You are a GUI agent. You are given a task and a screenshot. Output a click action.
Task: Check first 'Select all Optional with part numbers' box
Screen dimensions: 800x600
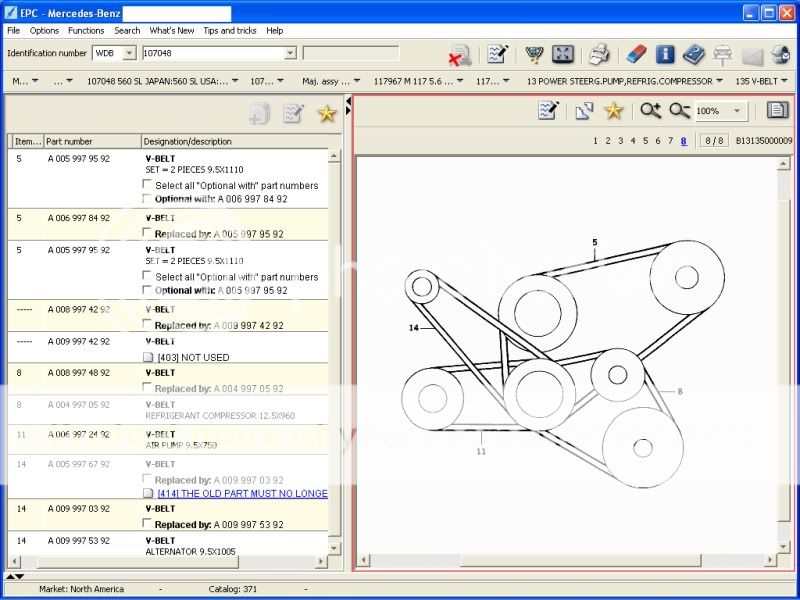[148, 185]
